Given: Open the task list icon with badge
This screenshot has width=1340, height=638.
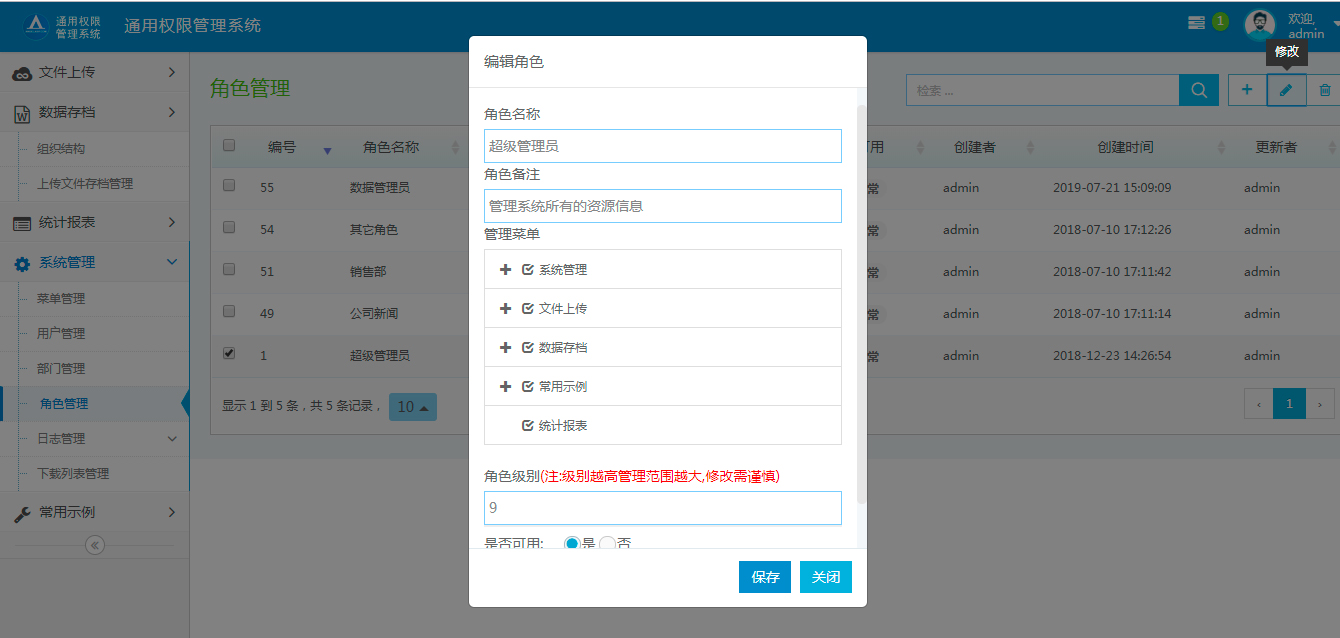Looking at the screenshot, I should point(1196,22).
